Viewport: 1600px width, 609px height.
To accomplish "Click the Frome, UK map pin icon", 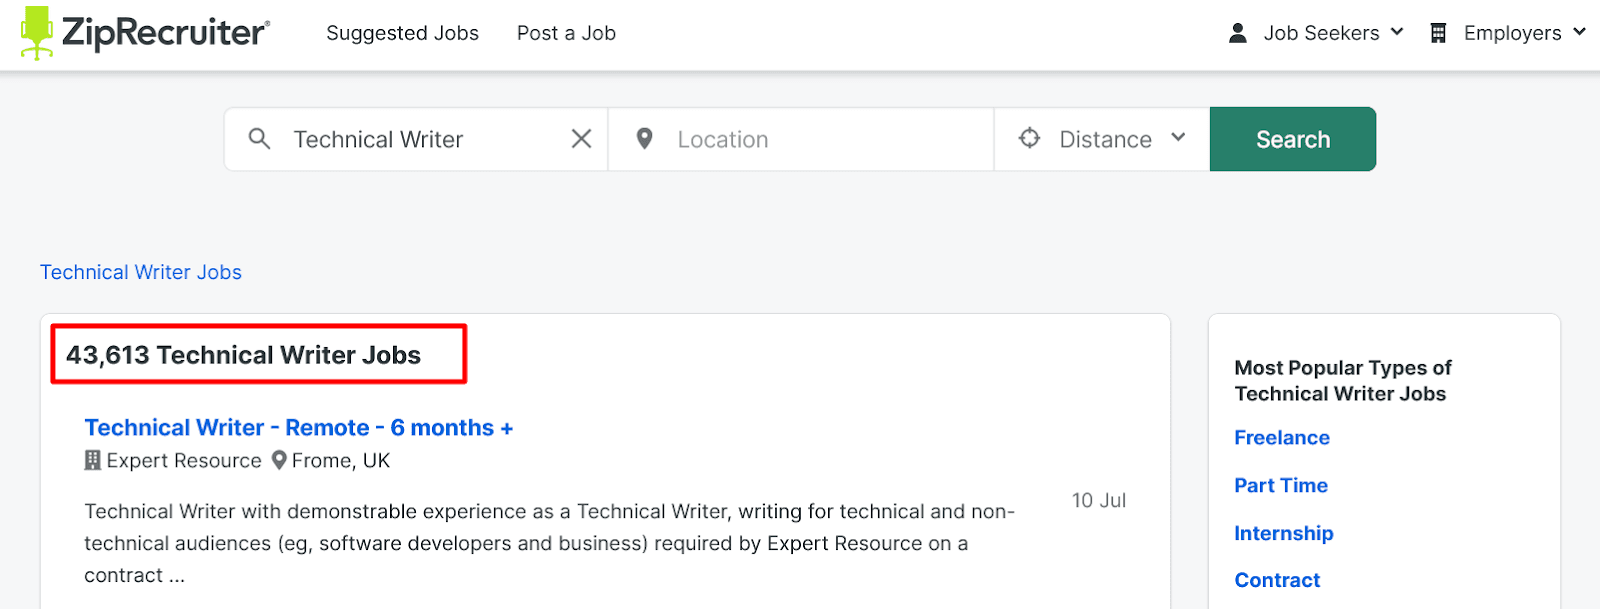I will (x=279, y=460).
